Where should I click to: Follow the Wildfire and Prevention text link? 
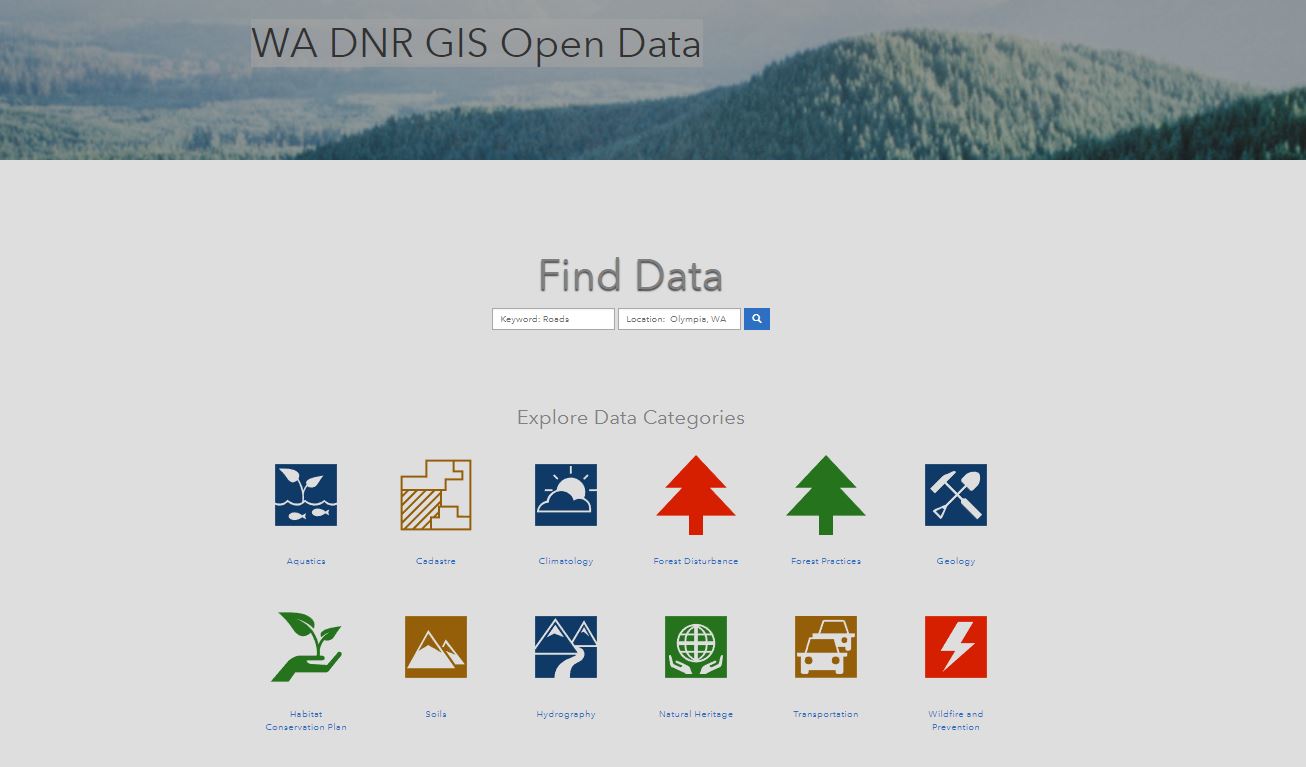point(956,720)
